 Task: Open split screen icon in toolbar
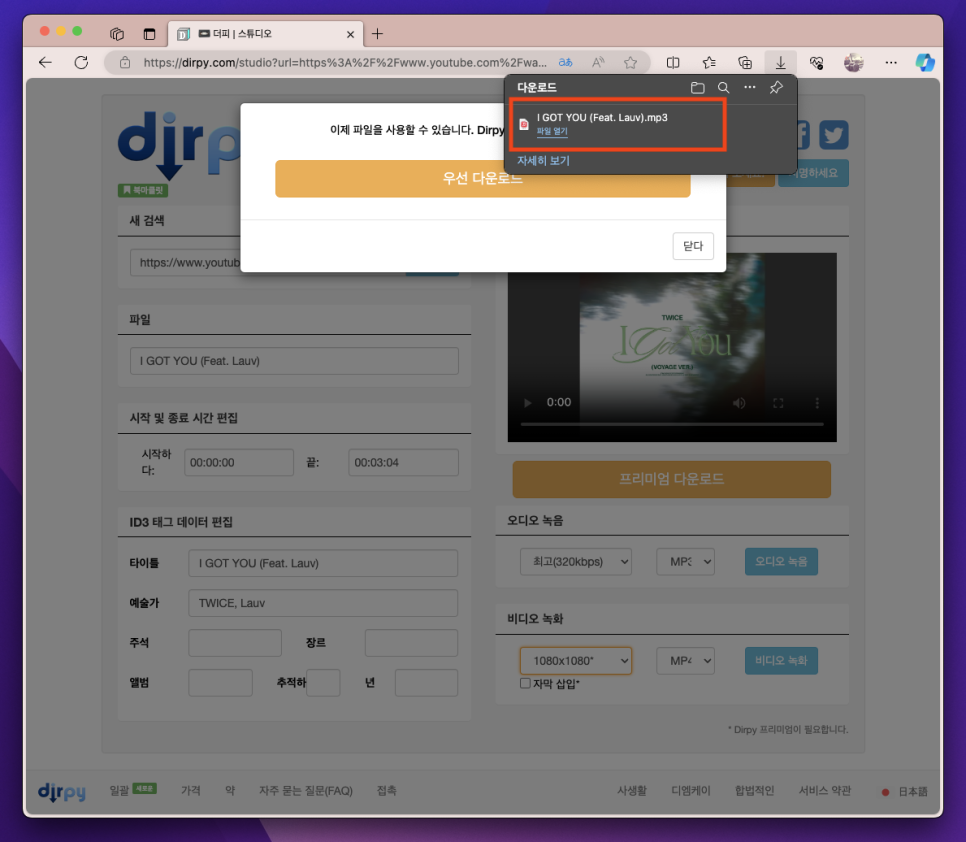pos(673,62)
